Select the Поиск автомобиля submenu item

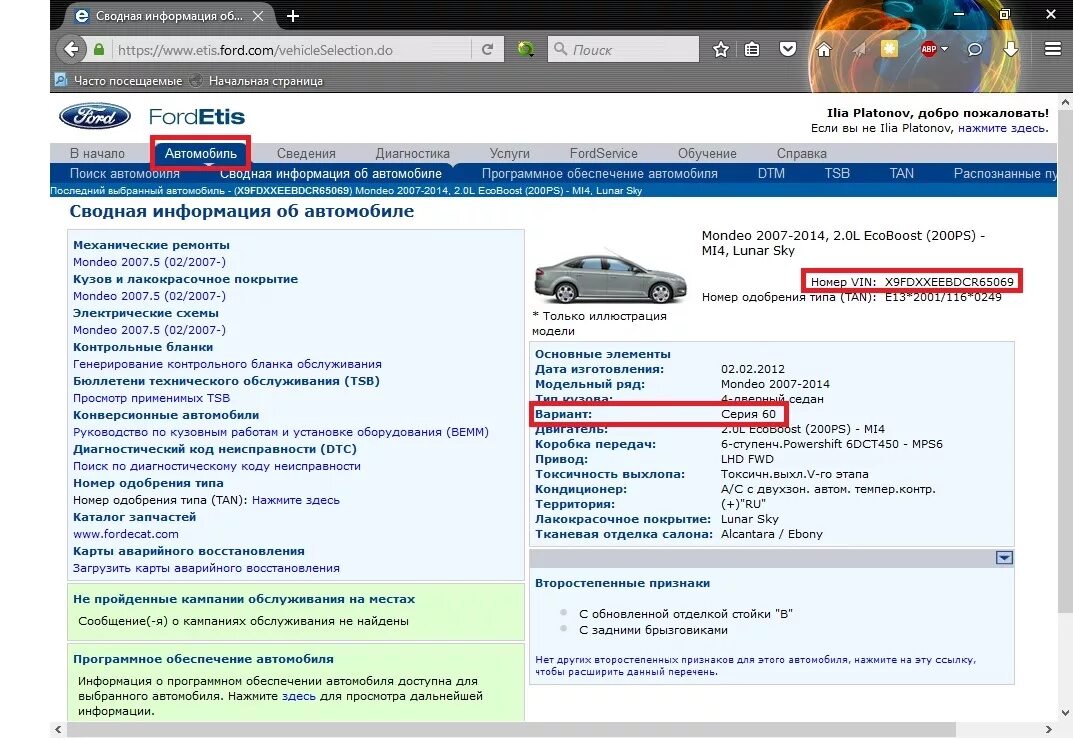coord(125,173)
